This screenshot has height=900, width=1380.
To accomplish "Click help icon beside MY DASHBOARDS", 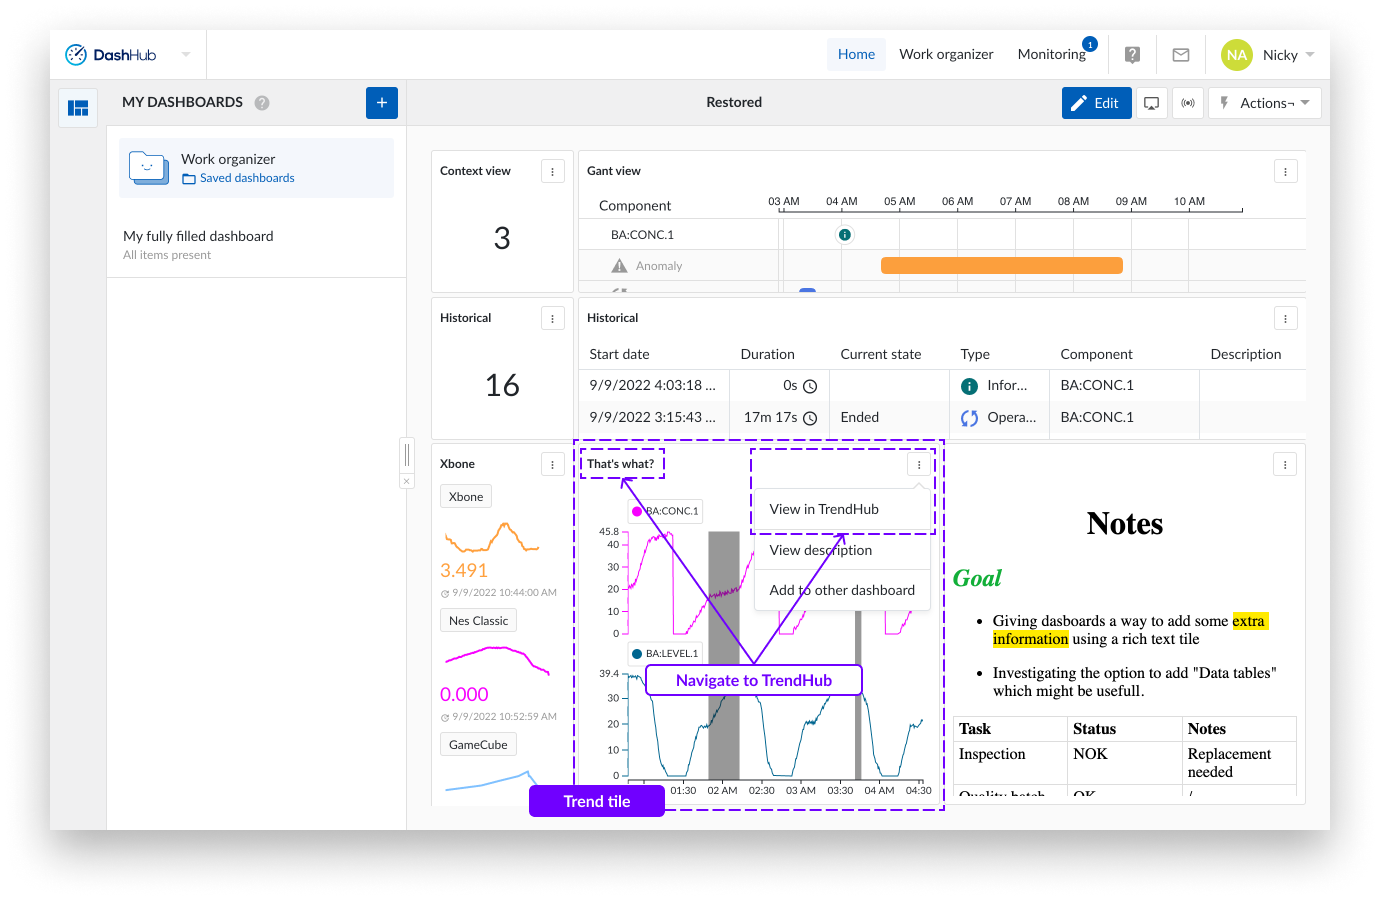I will (262, 103).
